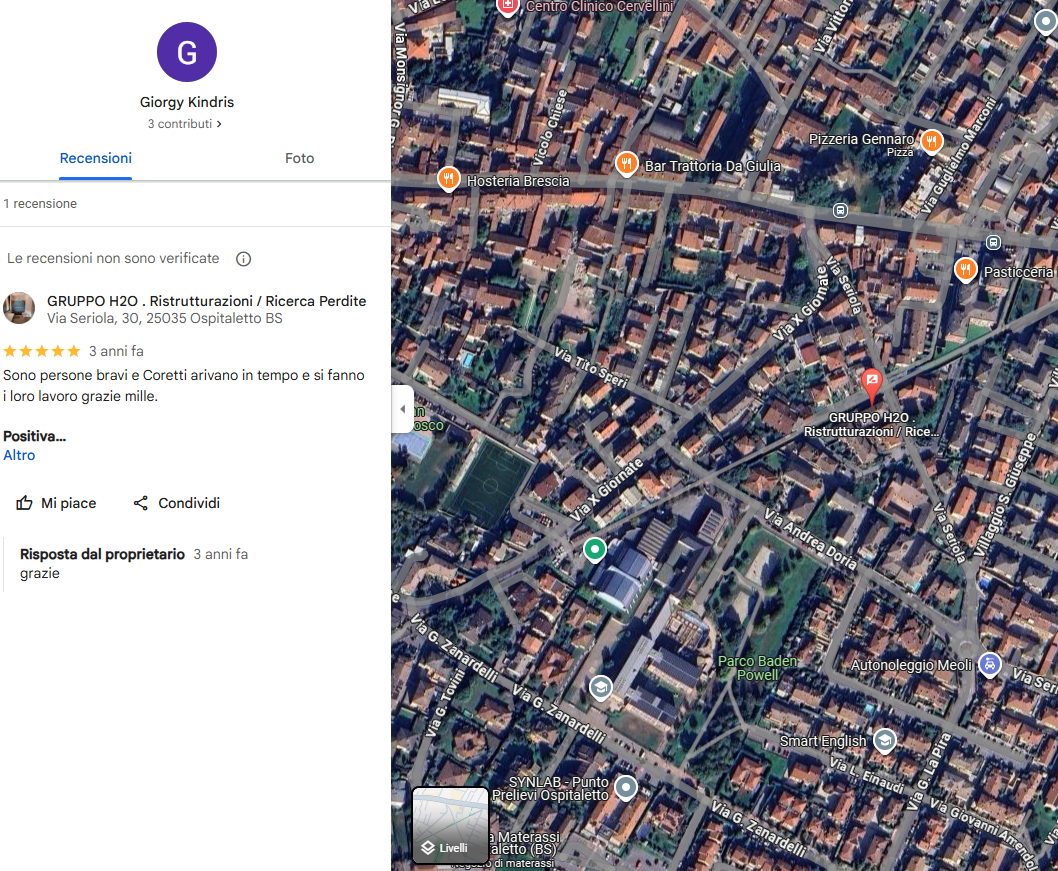
Task: Share the review with Condividi
Action: (x=177, y=503)
